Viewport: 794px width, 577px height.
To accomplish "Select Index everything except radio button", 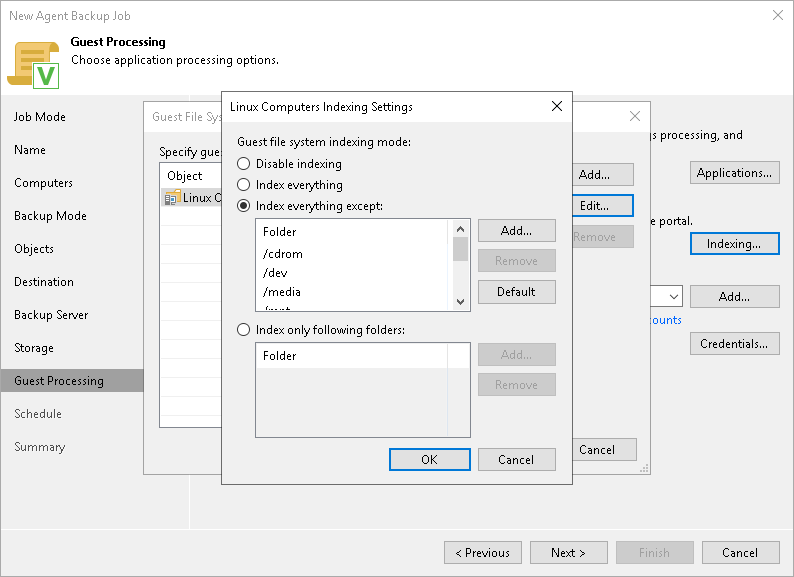I will pos(244,206).
